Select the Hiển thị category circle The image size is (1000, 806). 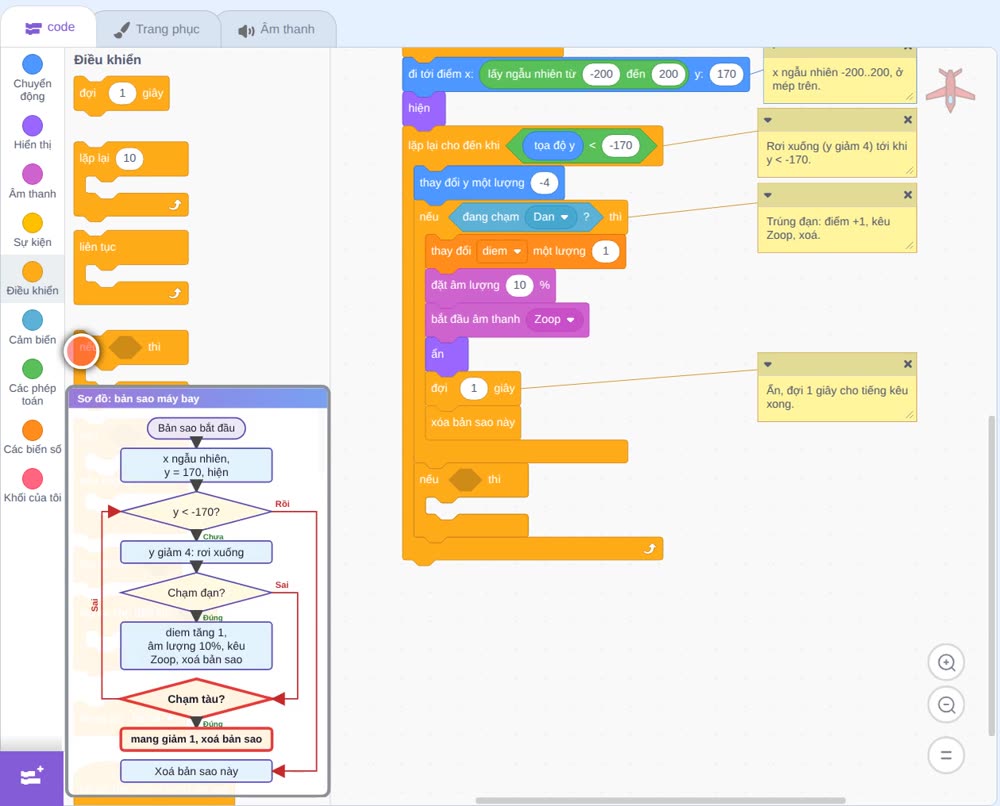point(32,126)
